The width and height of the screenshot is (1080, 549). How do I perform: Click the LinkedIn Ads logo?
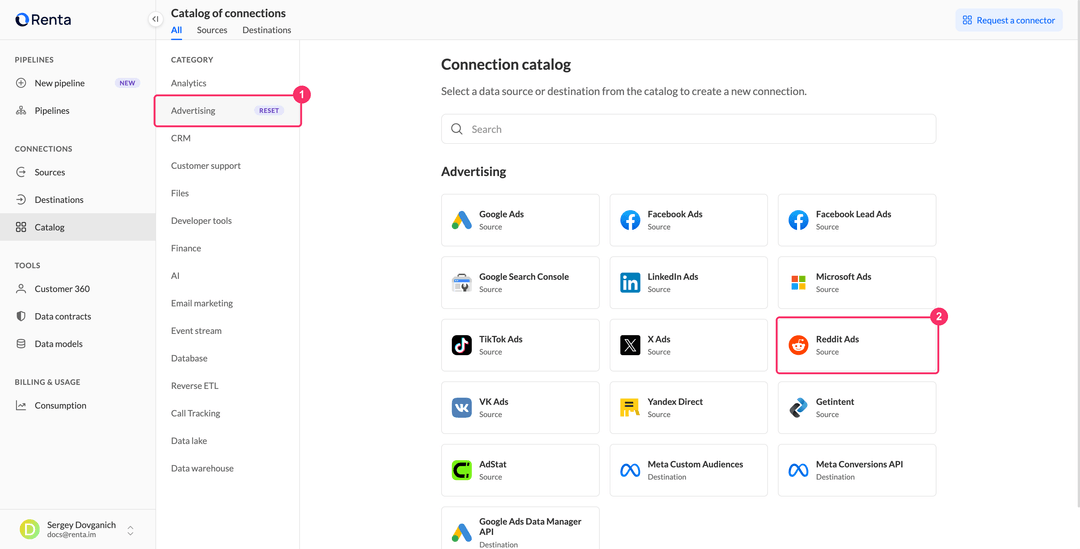coord(630,282)
